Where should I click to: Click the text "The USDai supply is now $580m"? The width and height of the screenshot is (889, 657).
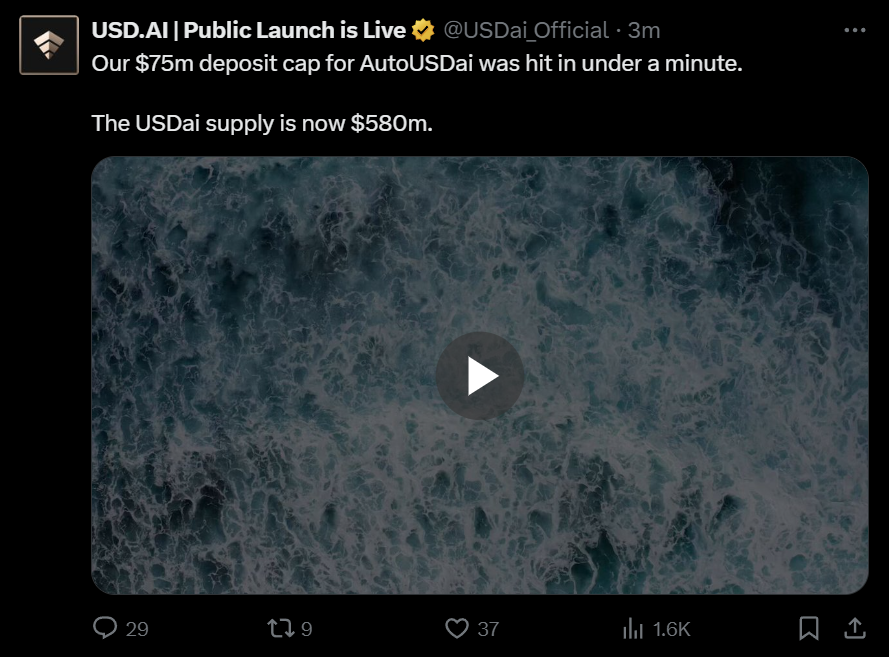tap(262, 123)
